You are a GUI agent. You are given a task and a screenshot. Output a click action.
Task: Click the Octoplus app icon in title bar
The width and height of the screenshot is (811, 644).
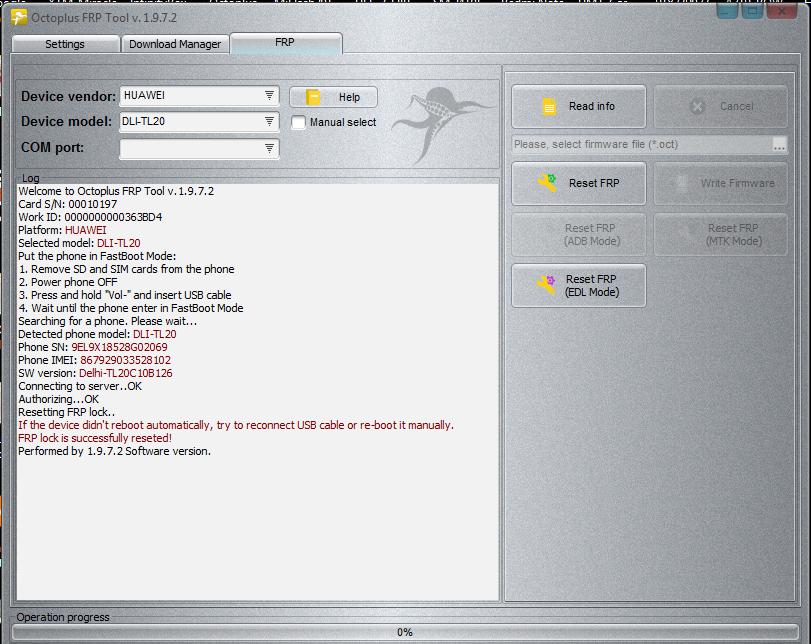pos(18,17)
